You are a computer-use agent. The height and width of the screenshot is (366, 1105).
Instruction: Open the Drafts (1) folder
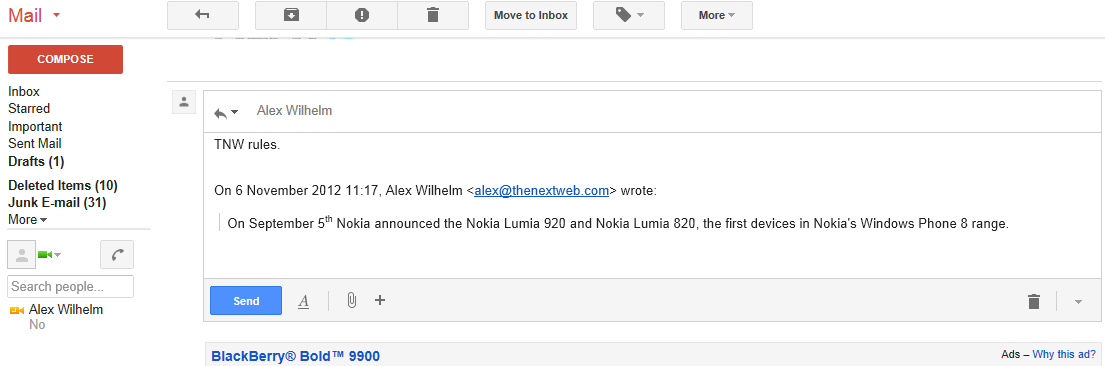pyautogui.click(x=36, y=161)
